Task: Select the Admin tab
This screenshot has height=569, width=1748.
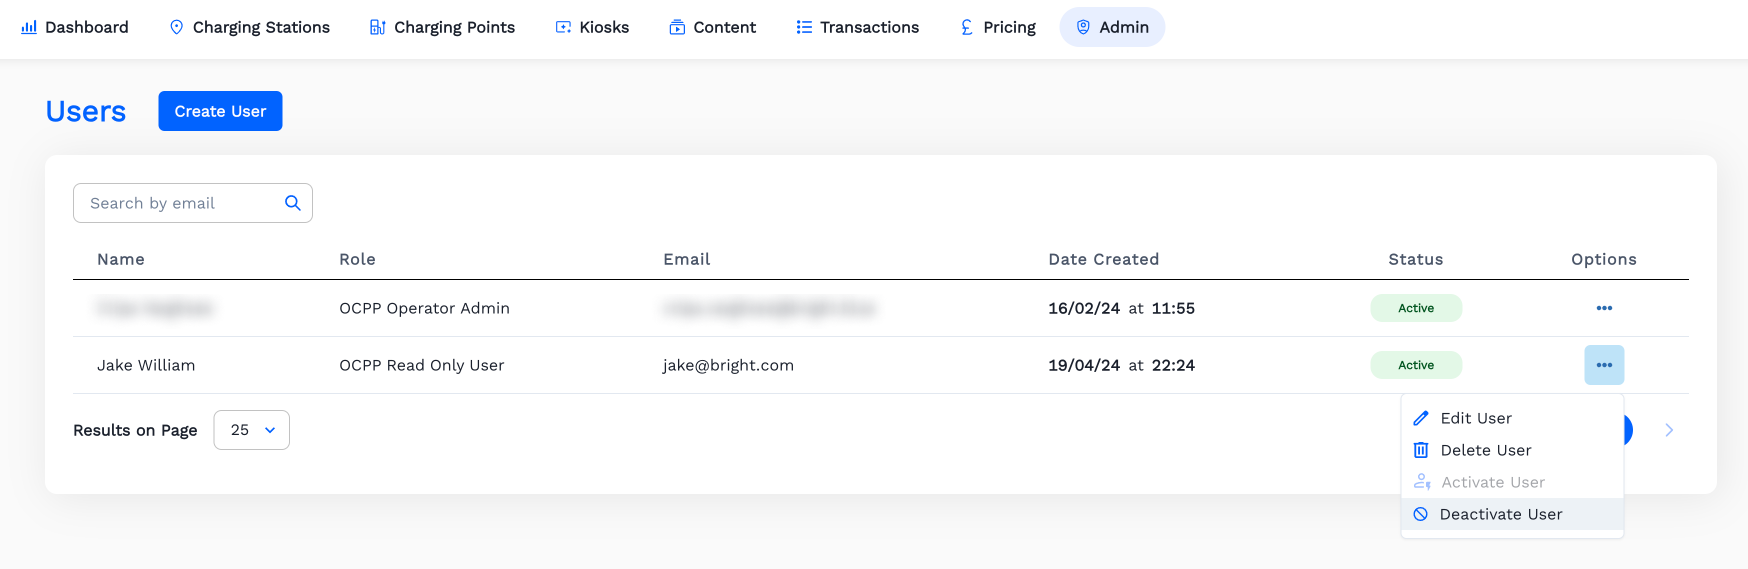Action: (1112, 27)
